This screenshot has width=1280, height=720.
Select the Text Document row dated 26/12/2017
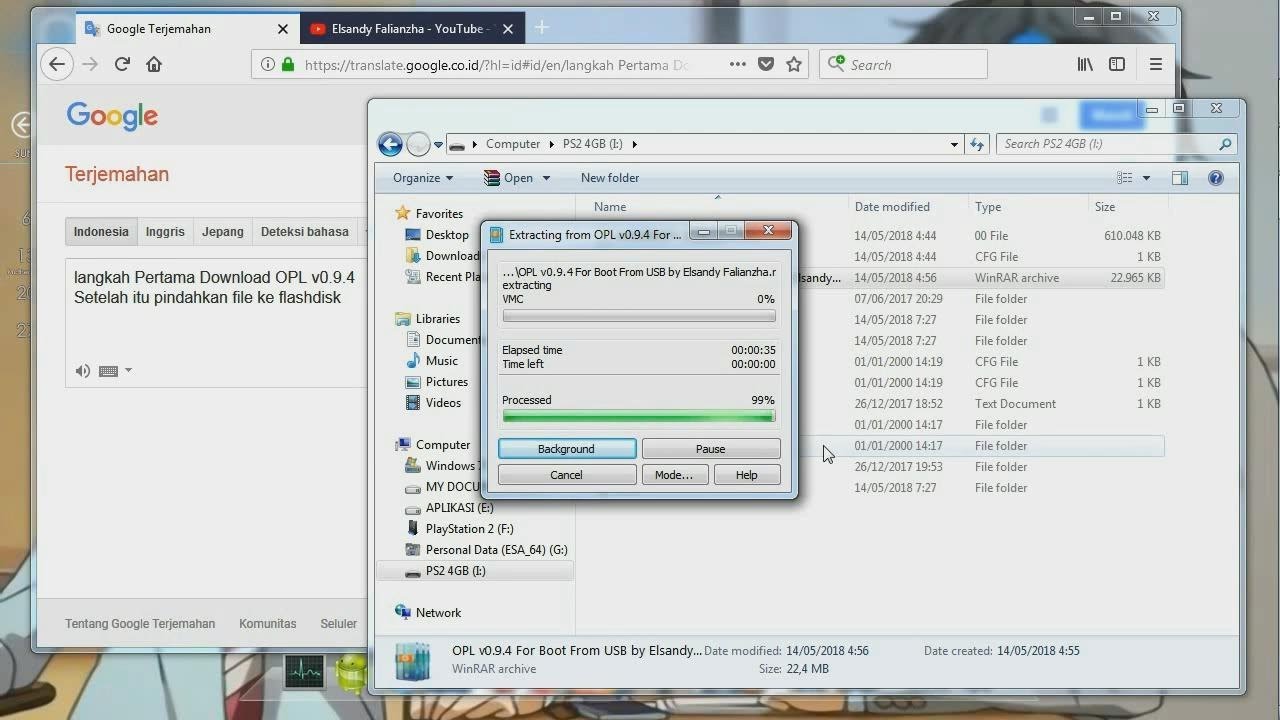(x=877, y=404)
